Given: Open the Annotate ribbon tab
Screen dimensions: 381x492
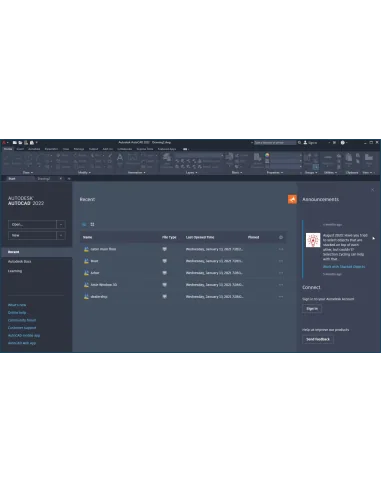Looking at the screenshot, I should point(34,149).
